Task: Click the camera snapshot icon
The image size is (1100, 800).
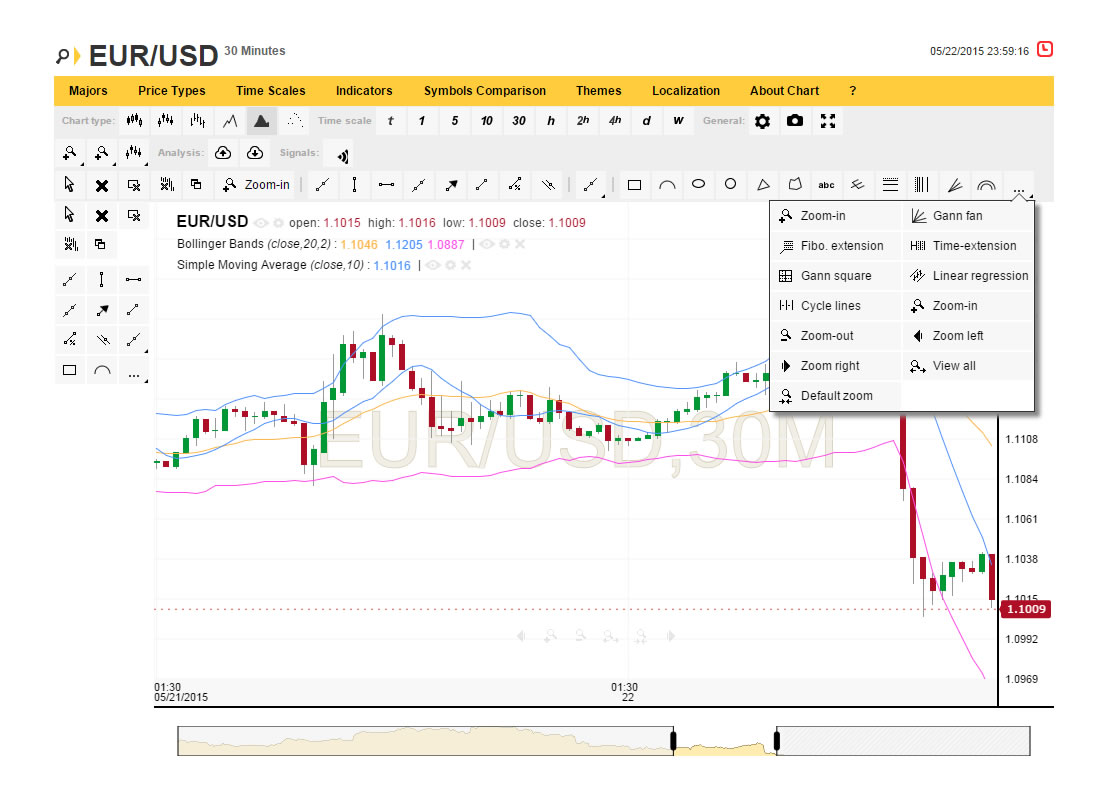Action: [795, 121]
